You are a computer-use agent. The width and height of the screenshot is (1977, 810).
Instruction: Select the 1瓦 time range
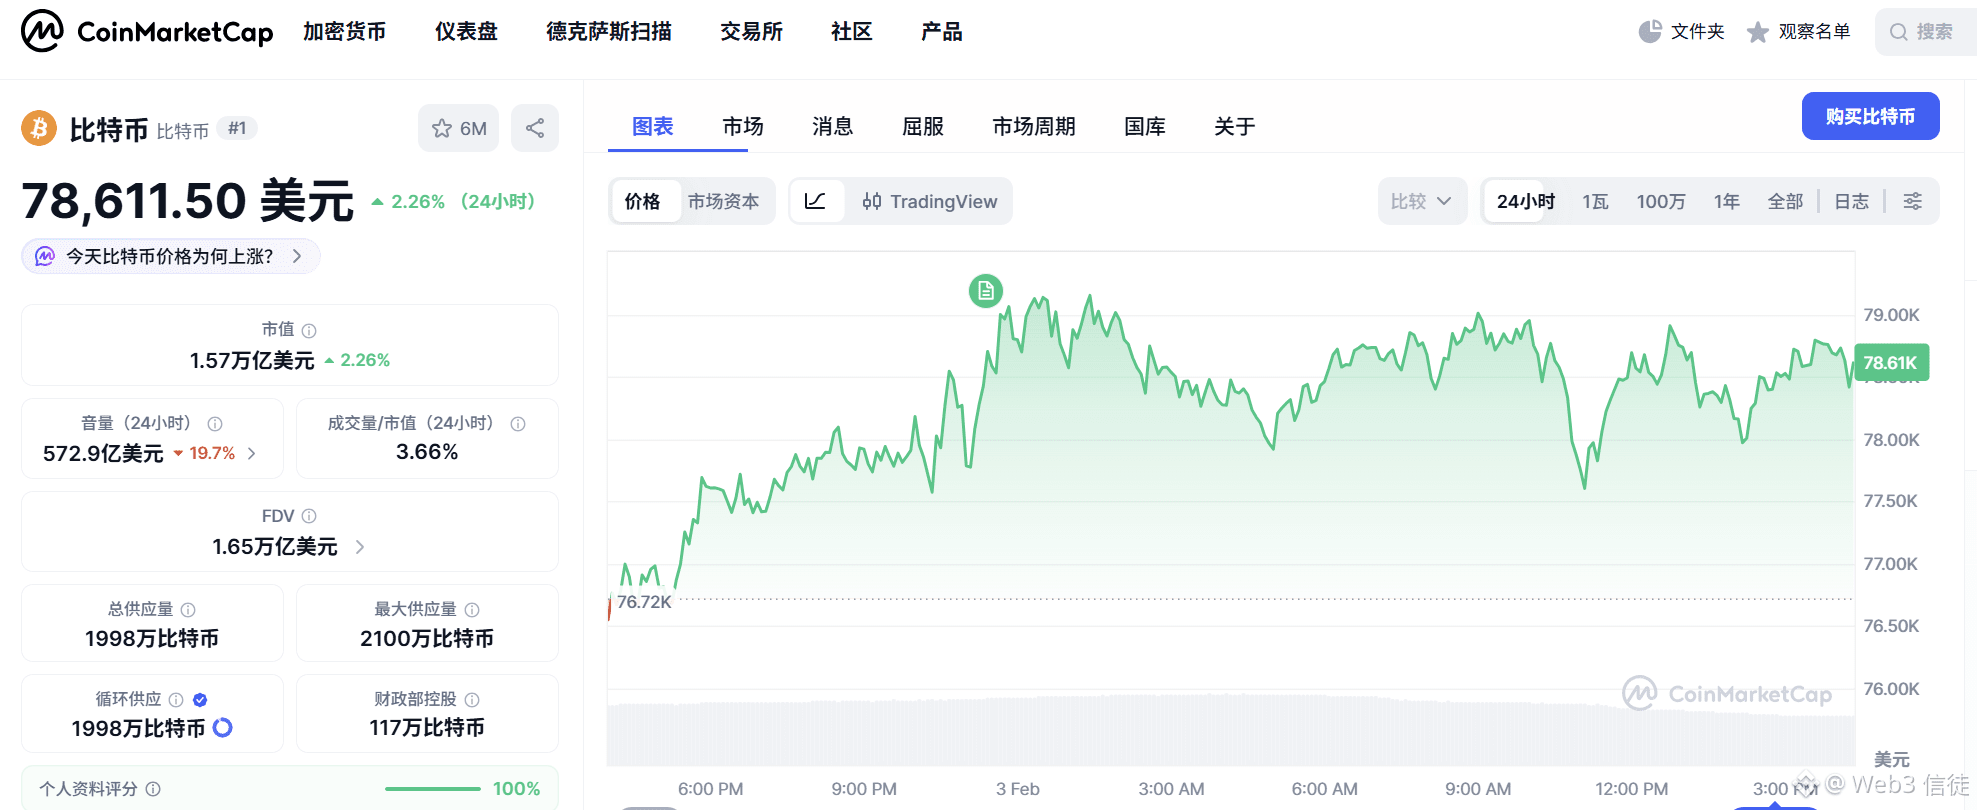click(x=1595, y=201)
